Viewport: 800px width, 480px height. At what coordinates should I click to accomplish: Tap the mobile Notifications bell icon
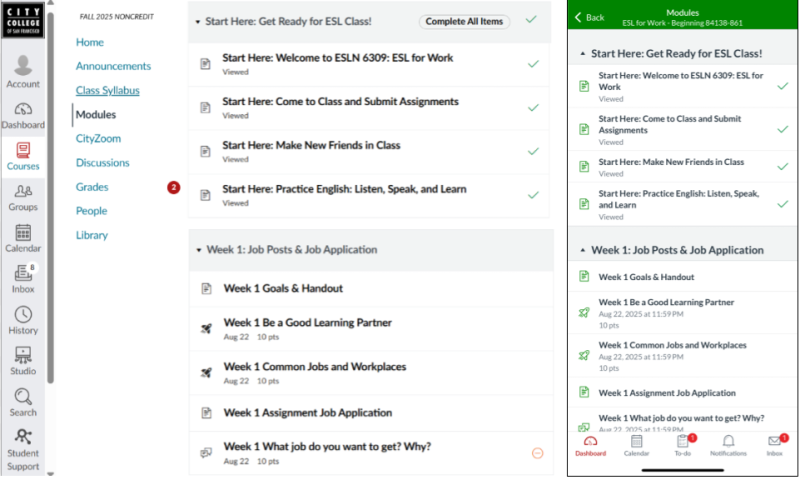tap(729, 441)
